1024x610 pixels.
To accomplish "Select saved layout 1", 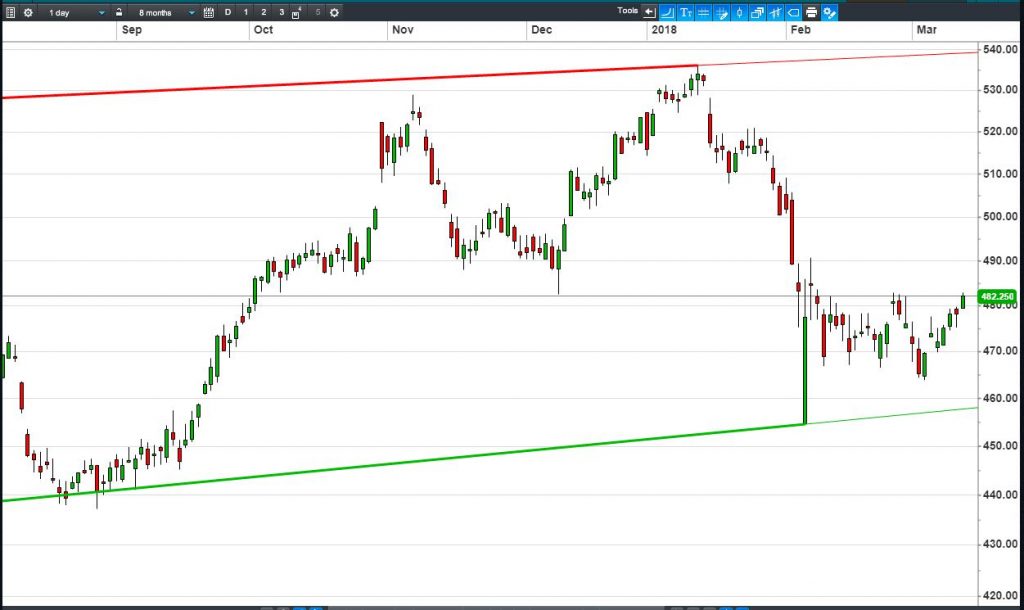I will click(x=246, y=12).
